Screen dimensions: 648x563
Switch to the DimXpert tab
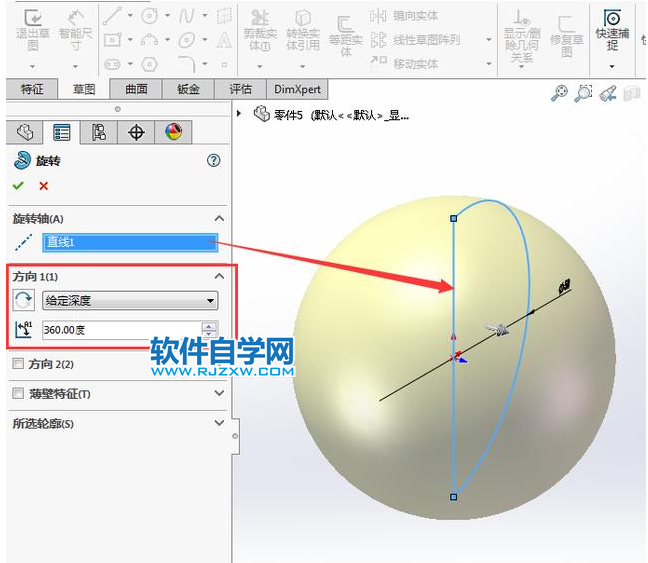(297, 89)
